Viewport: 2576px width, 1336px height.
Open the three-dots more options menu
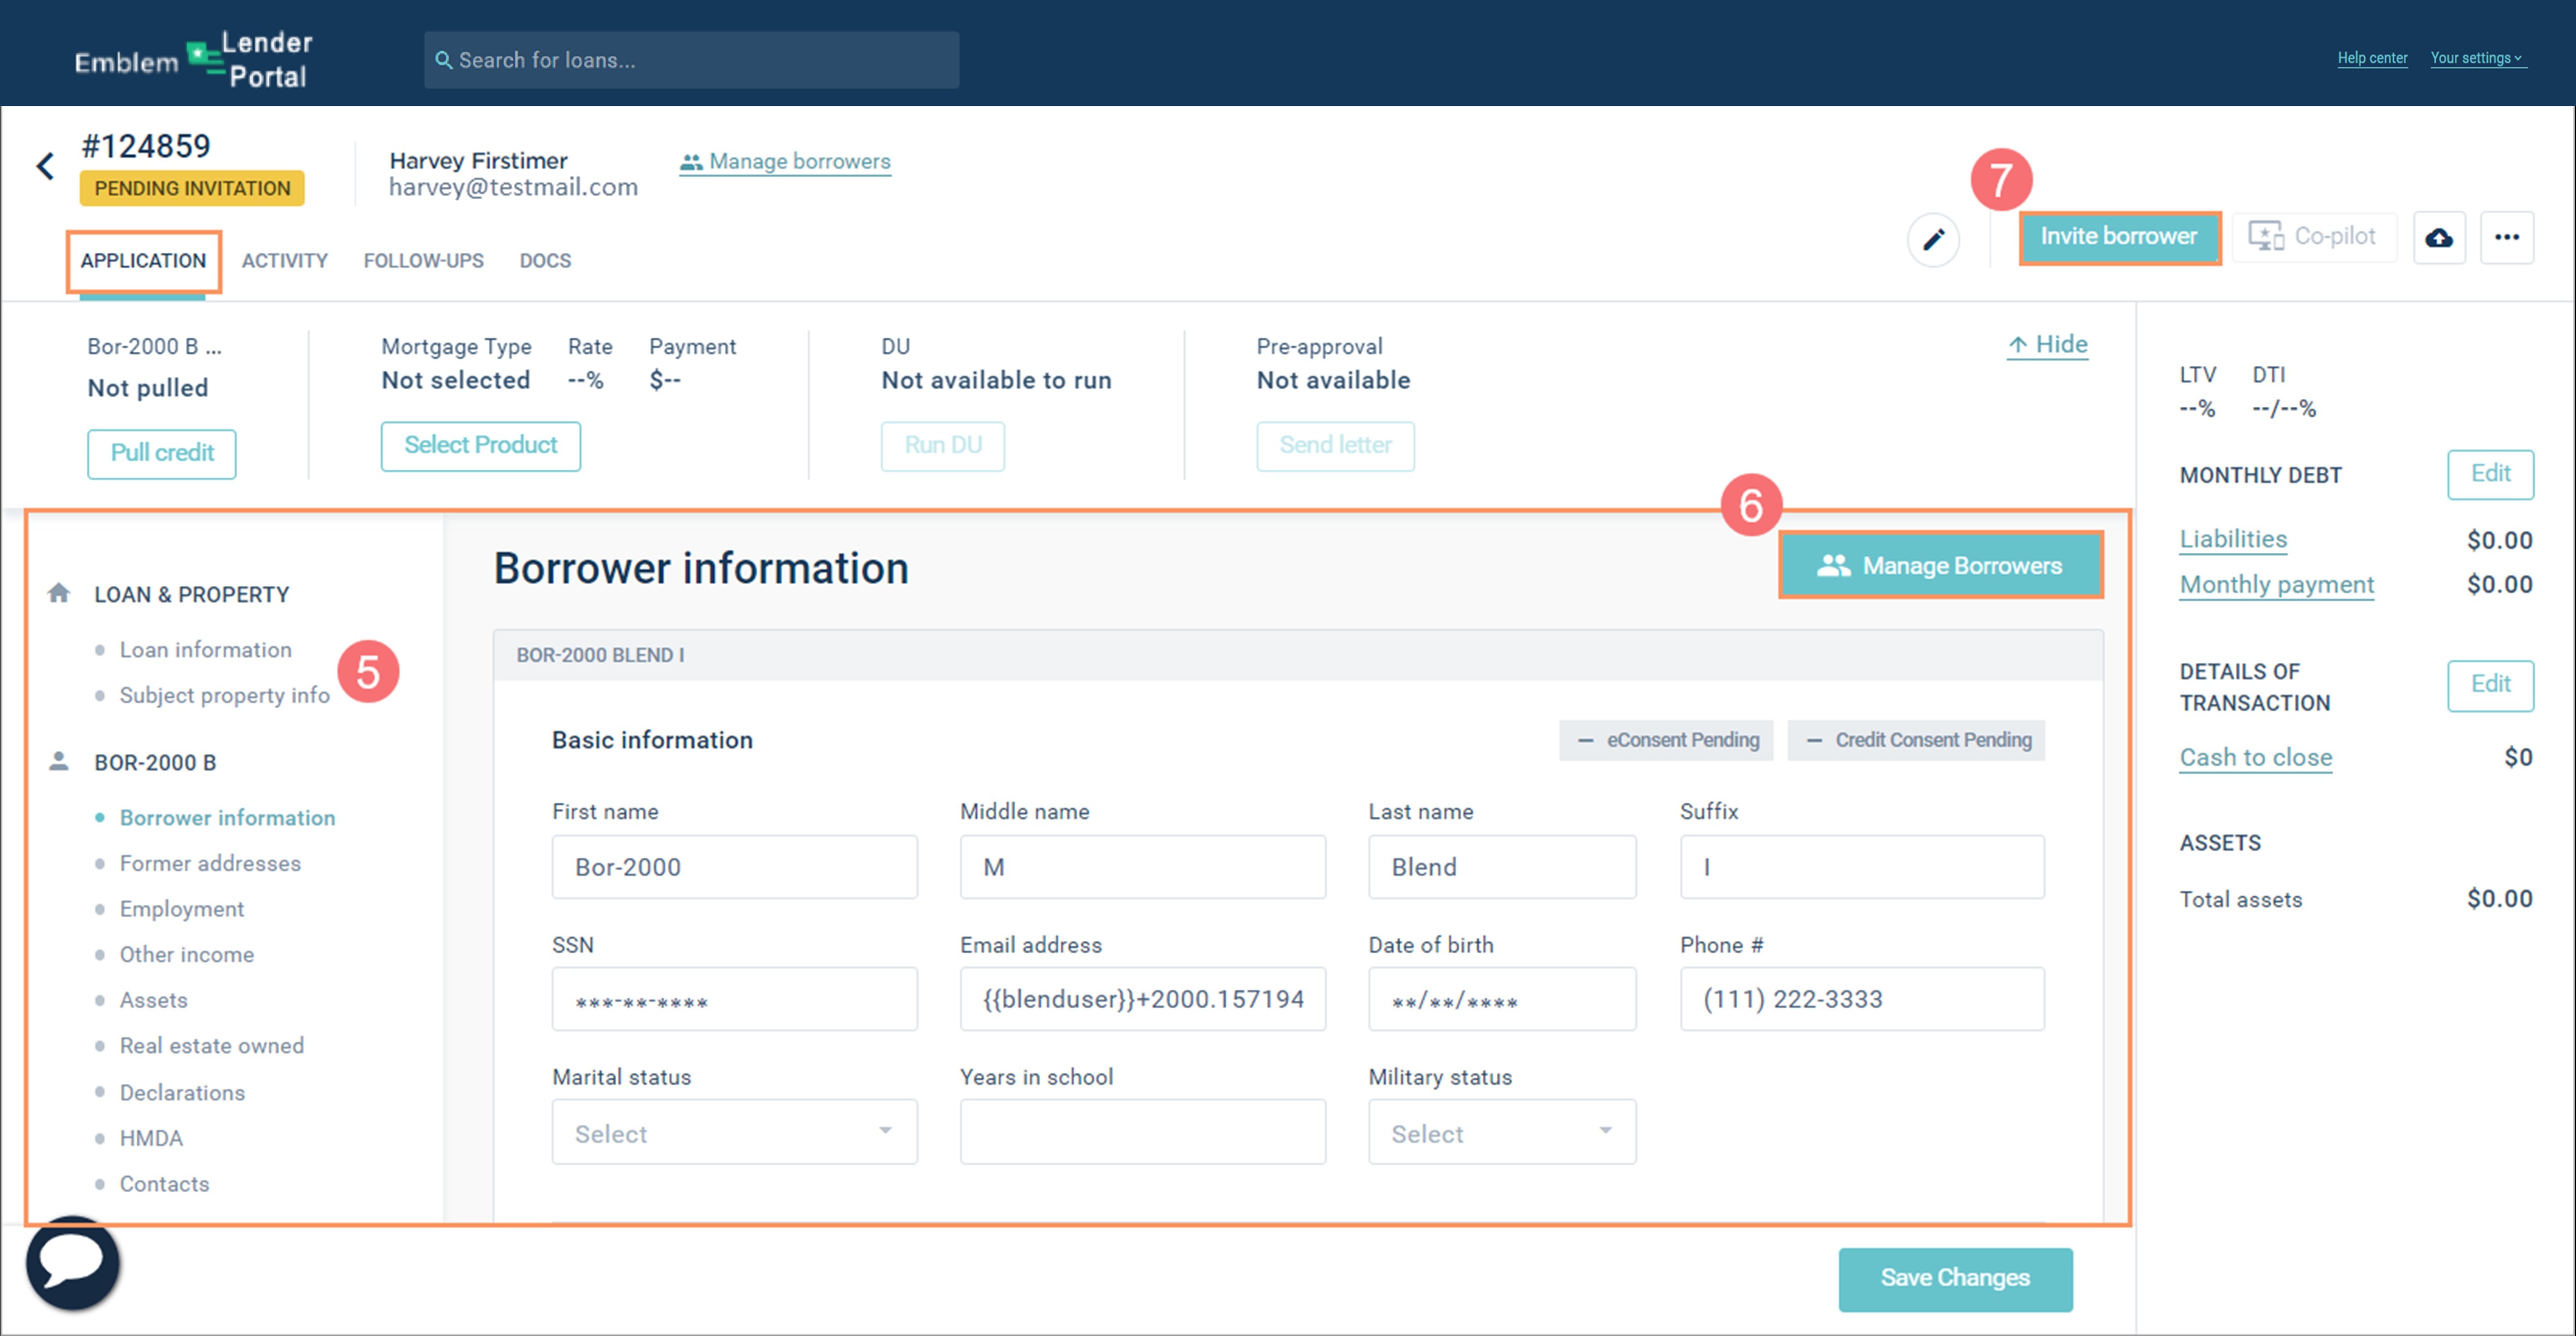tap(2506, 238)
